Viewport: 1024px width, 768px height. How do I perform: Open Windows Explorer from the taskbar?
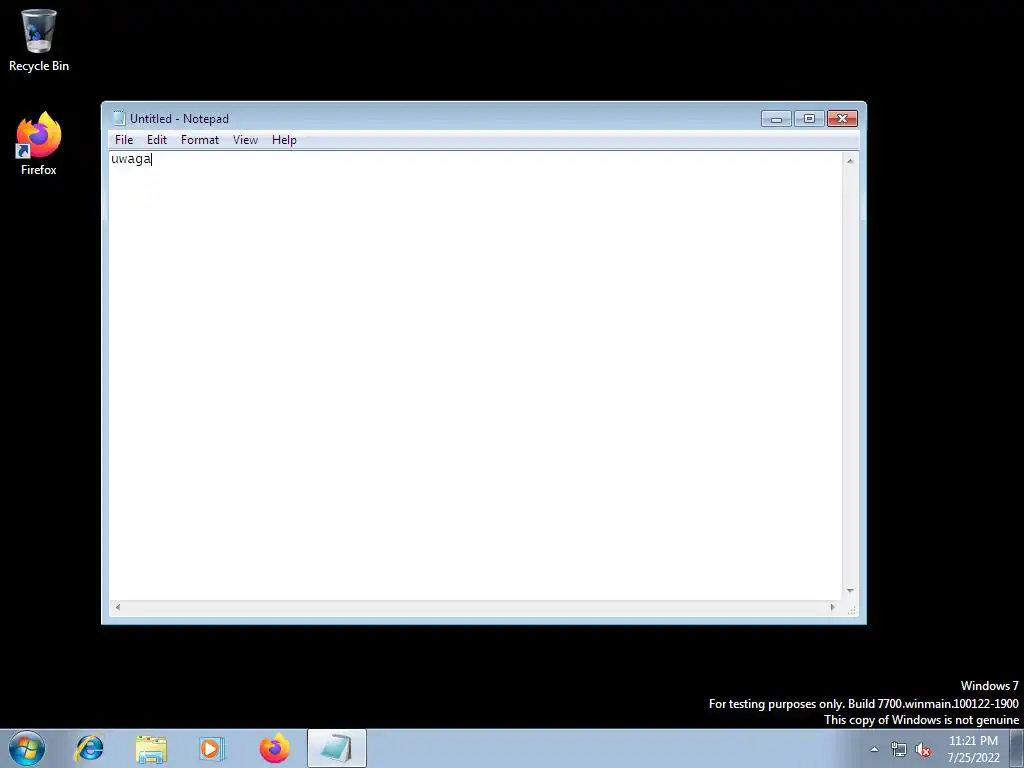151,748
